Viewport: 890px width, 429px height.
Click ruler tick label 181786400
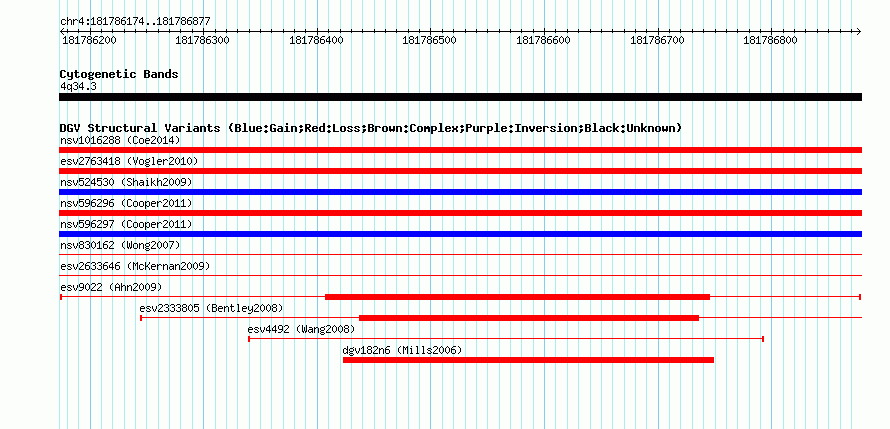316,40
